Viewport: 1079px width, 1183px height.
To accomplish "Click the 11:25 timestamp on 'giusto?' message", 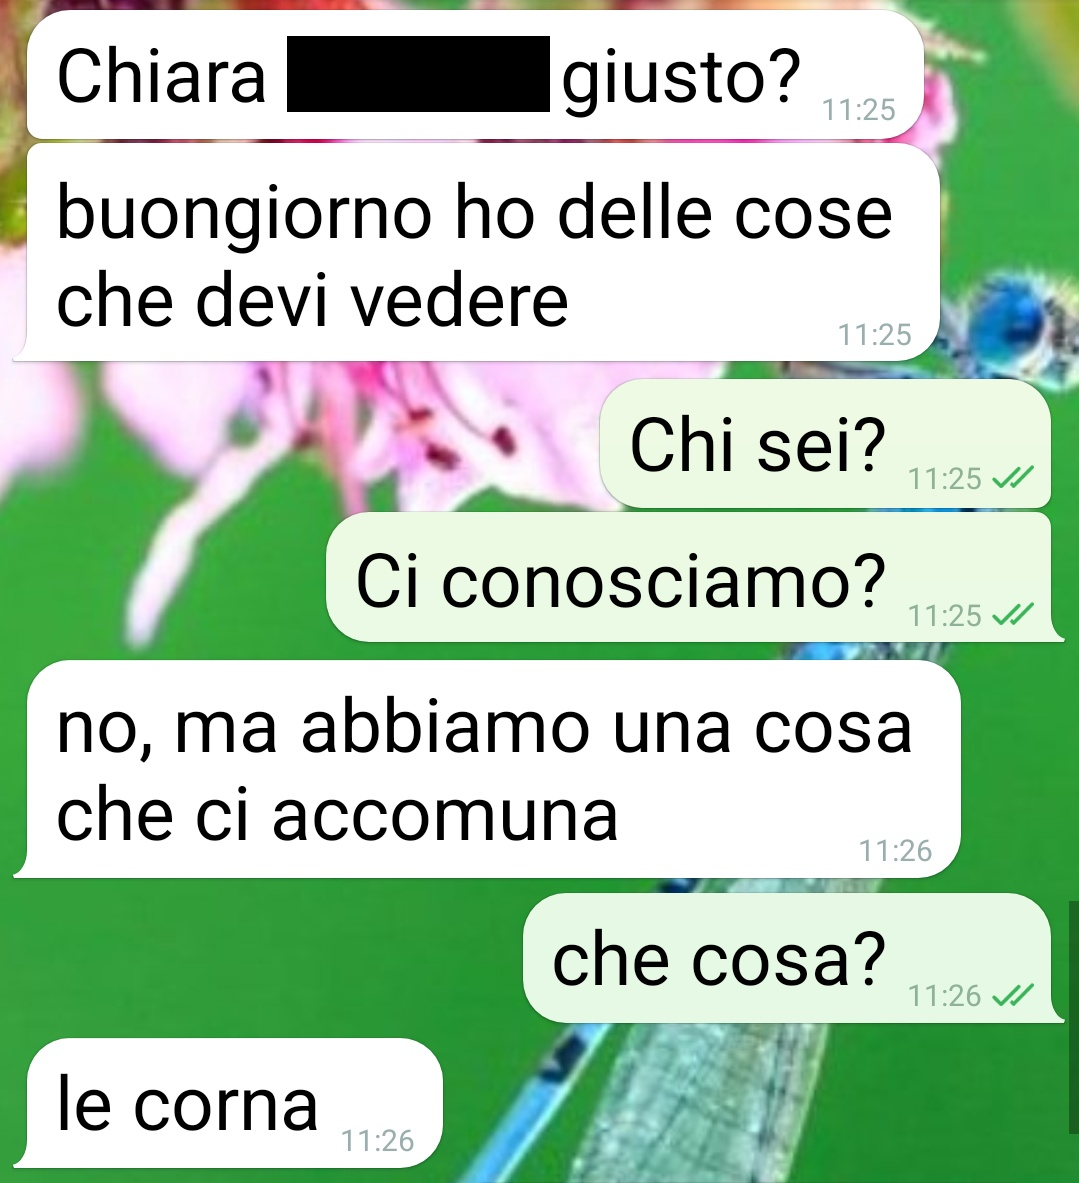I will pos(859,110).
